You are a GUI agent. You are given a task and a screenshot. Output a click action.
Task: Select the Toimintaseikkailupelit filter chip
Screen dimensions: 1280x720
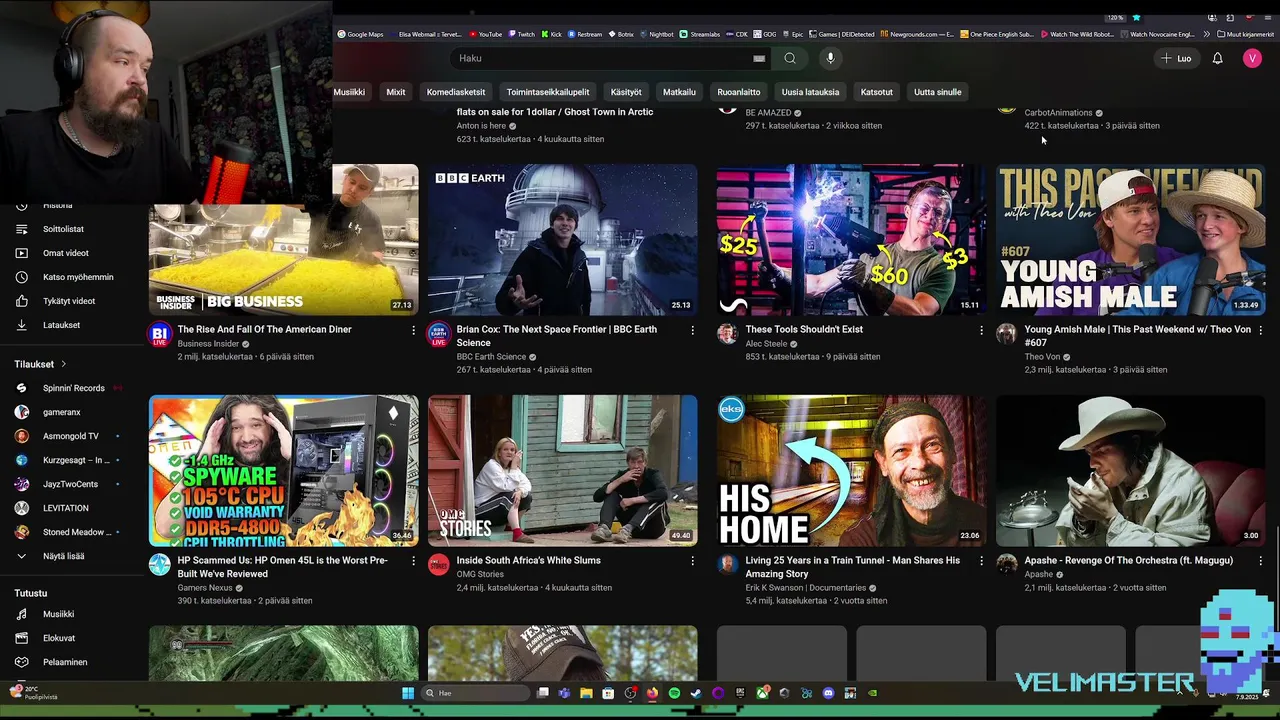(x=548, y=92)
